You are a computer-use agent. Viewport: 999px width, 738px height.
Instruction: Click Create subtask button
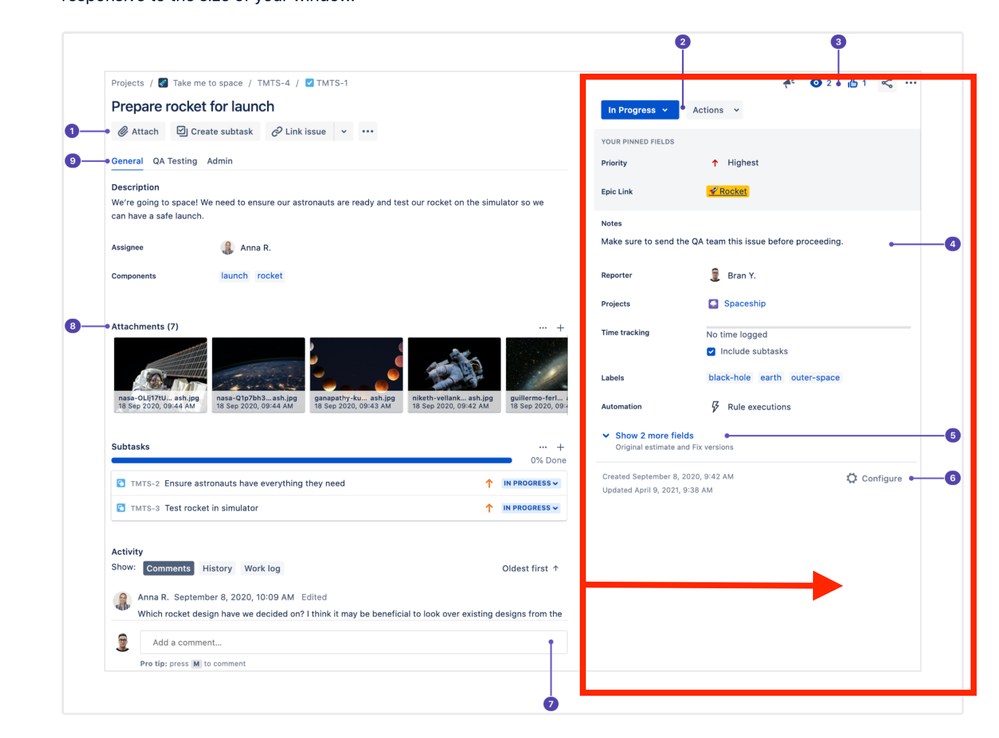tap(215, 131)
